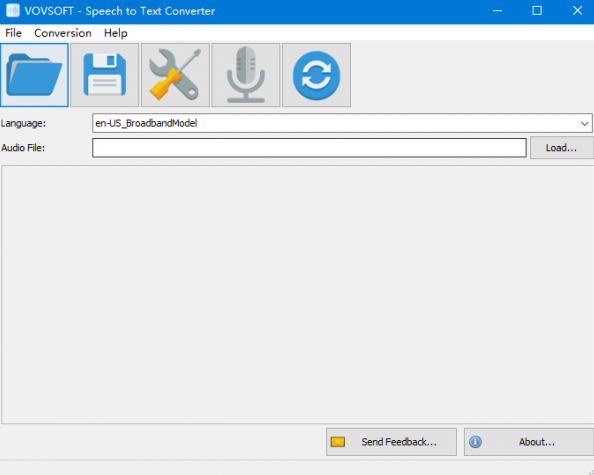Save transcript using the floppy disk icon
This screenshot has width=594, height=475.
(x=105, y=75)
